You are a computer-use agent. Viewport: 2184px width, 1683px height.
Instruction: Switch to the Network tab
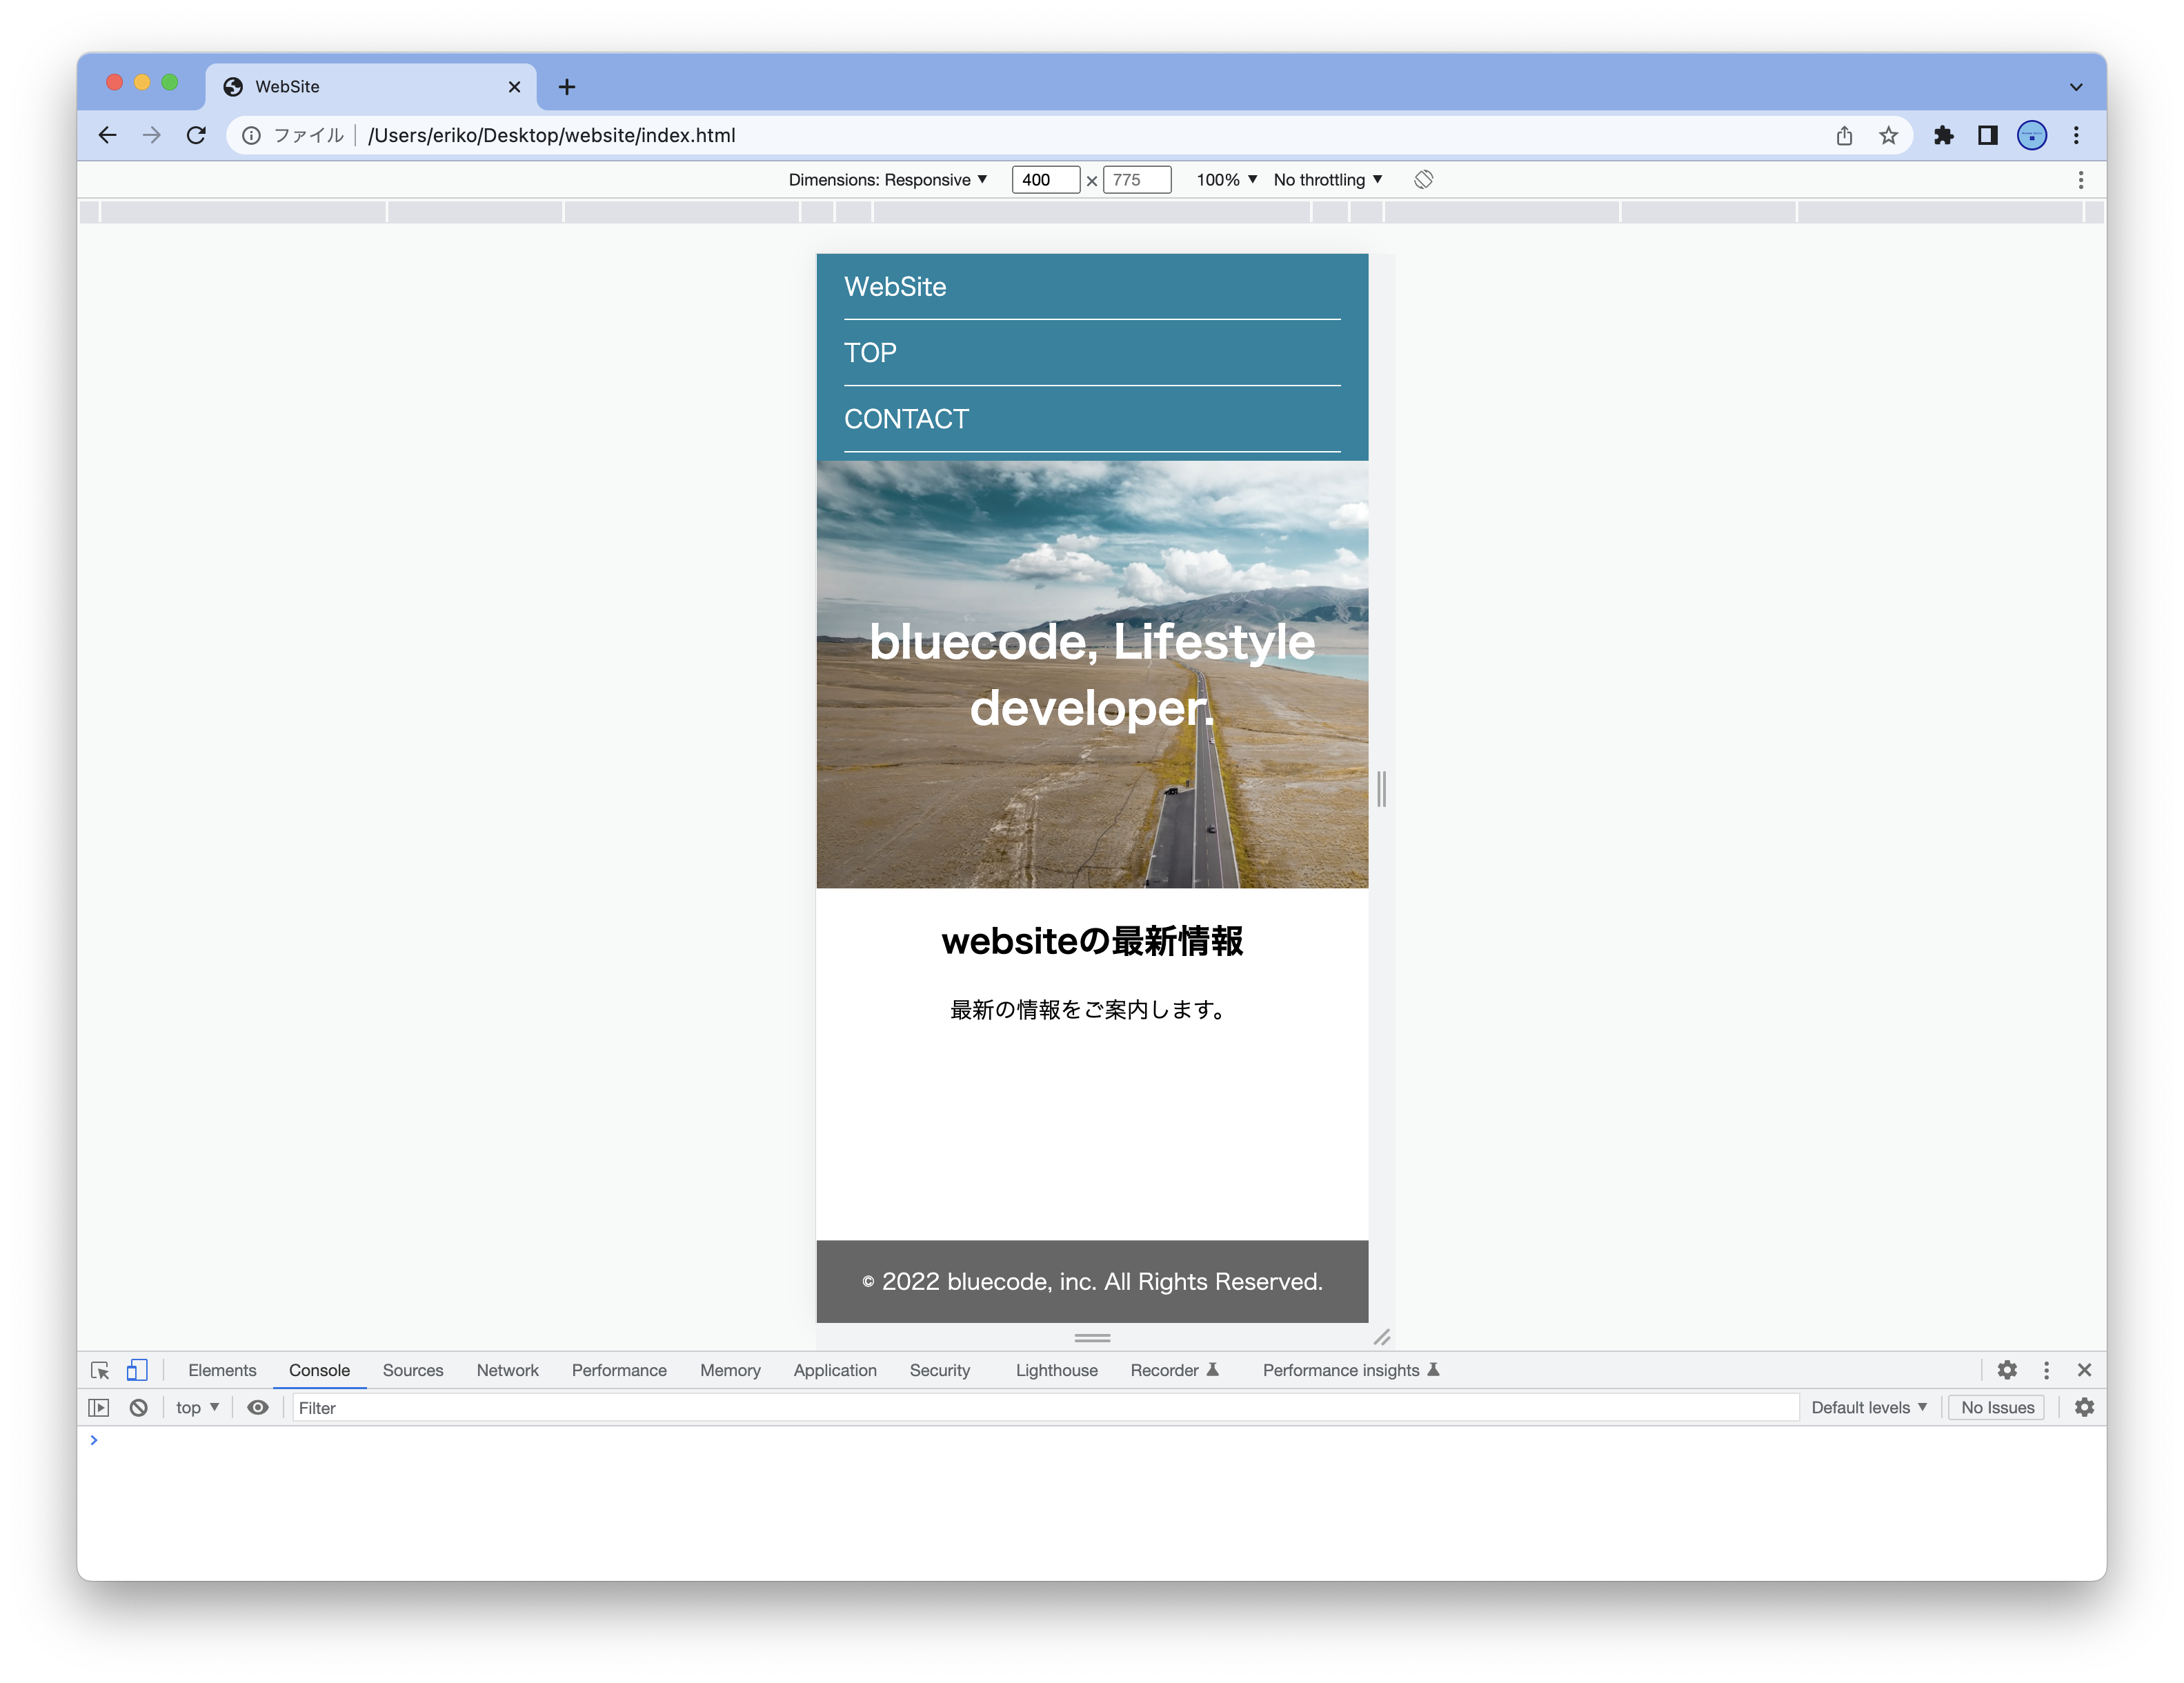coord(507,1370)
